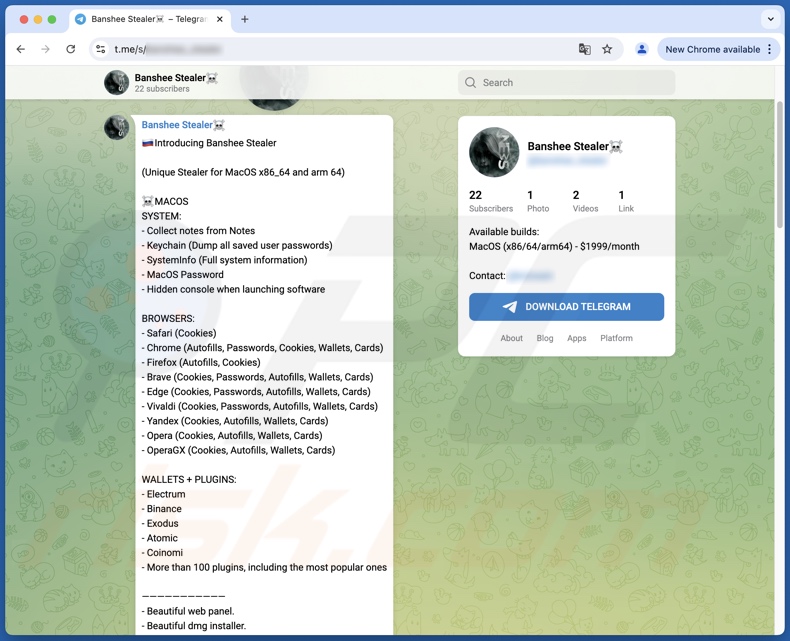The image size is (790, 641).
Task: Open the 1 Photo counter
Action: [538, 201]
